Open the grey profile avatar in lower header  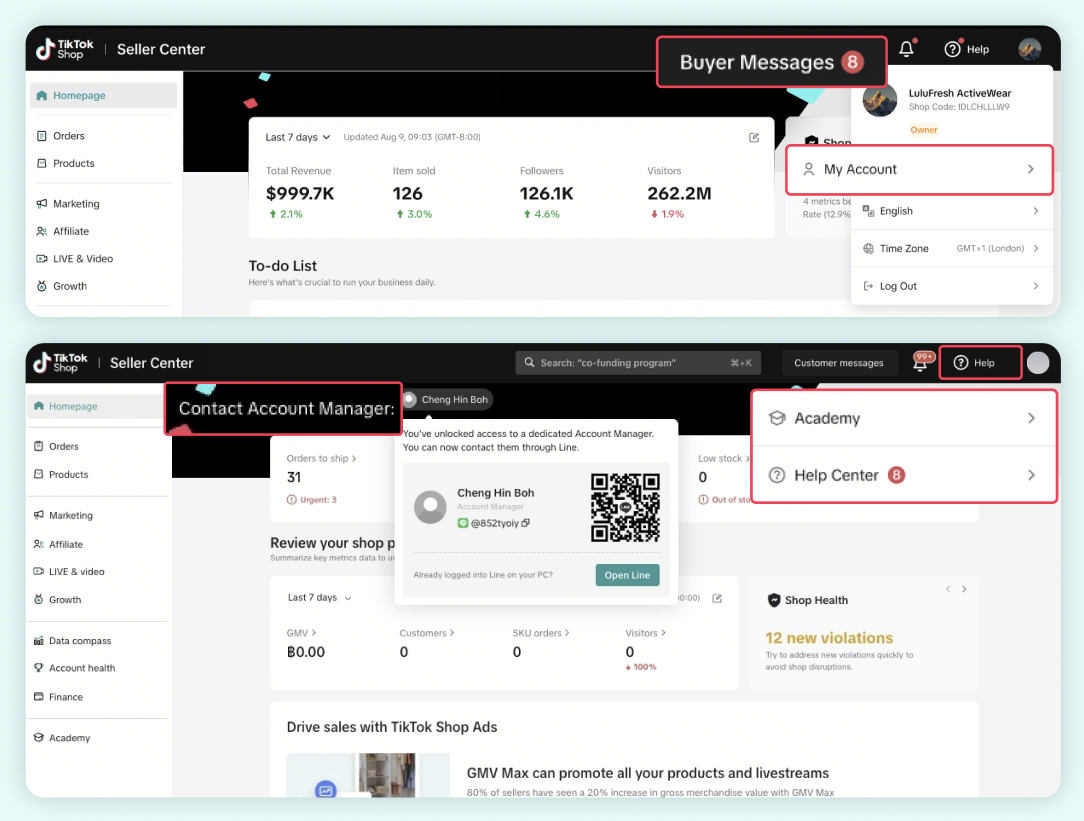[x=1038, y=363]
